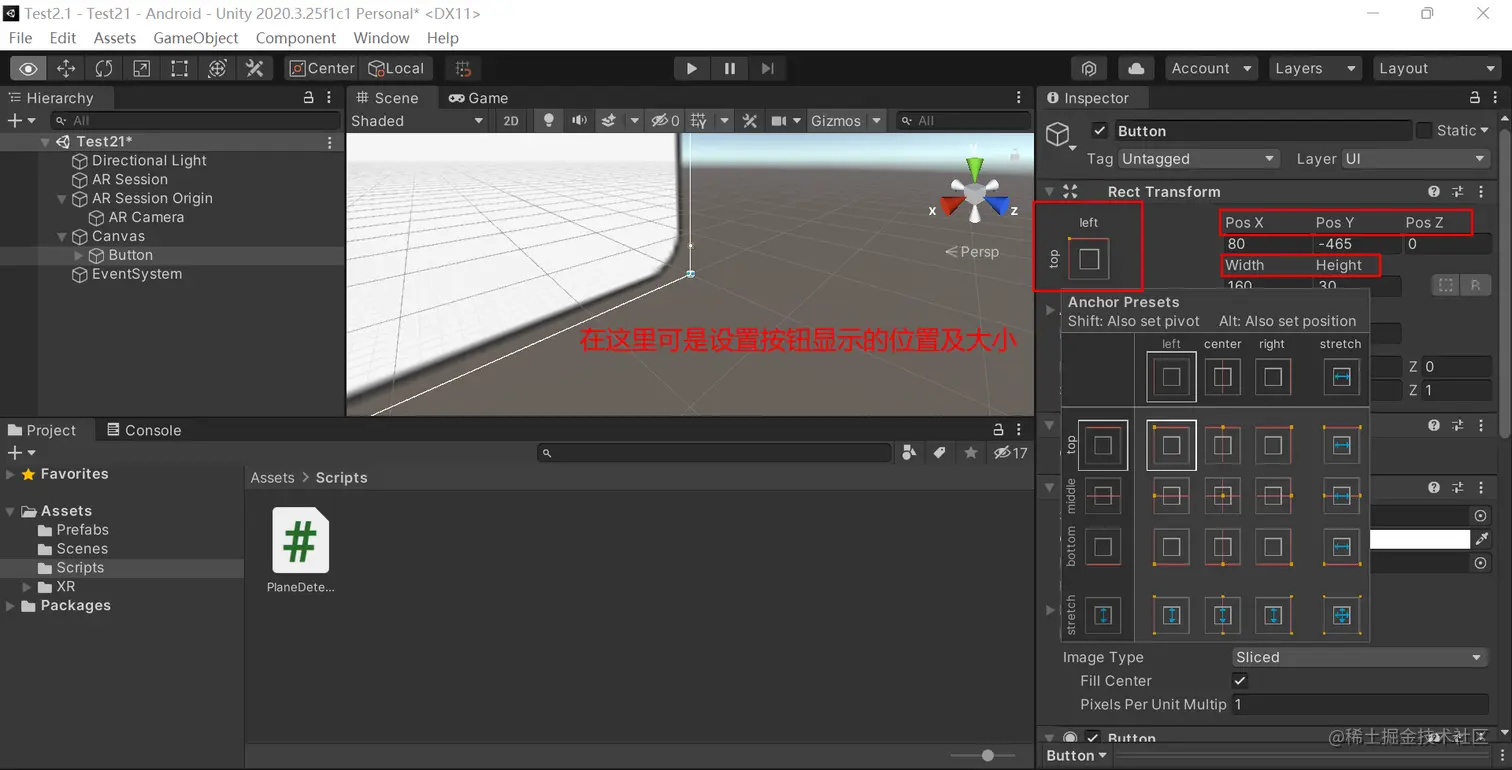Screen dimensions: 1512x770
Task: Open the Collab cloud icon
Action: [1136, 68]
